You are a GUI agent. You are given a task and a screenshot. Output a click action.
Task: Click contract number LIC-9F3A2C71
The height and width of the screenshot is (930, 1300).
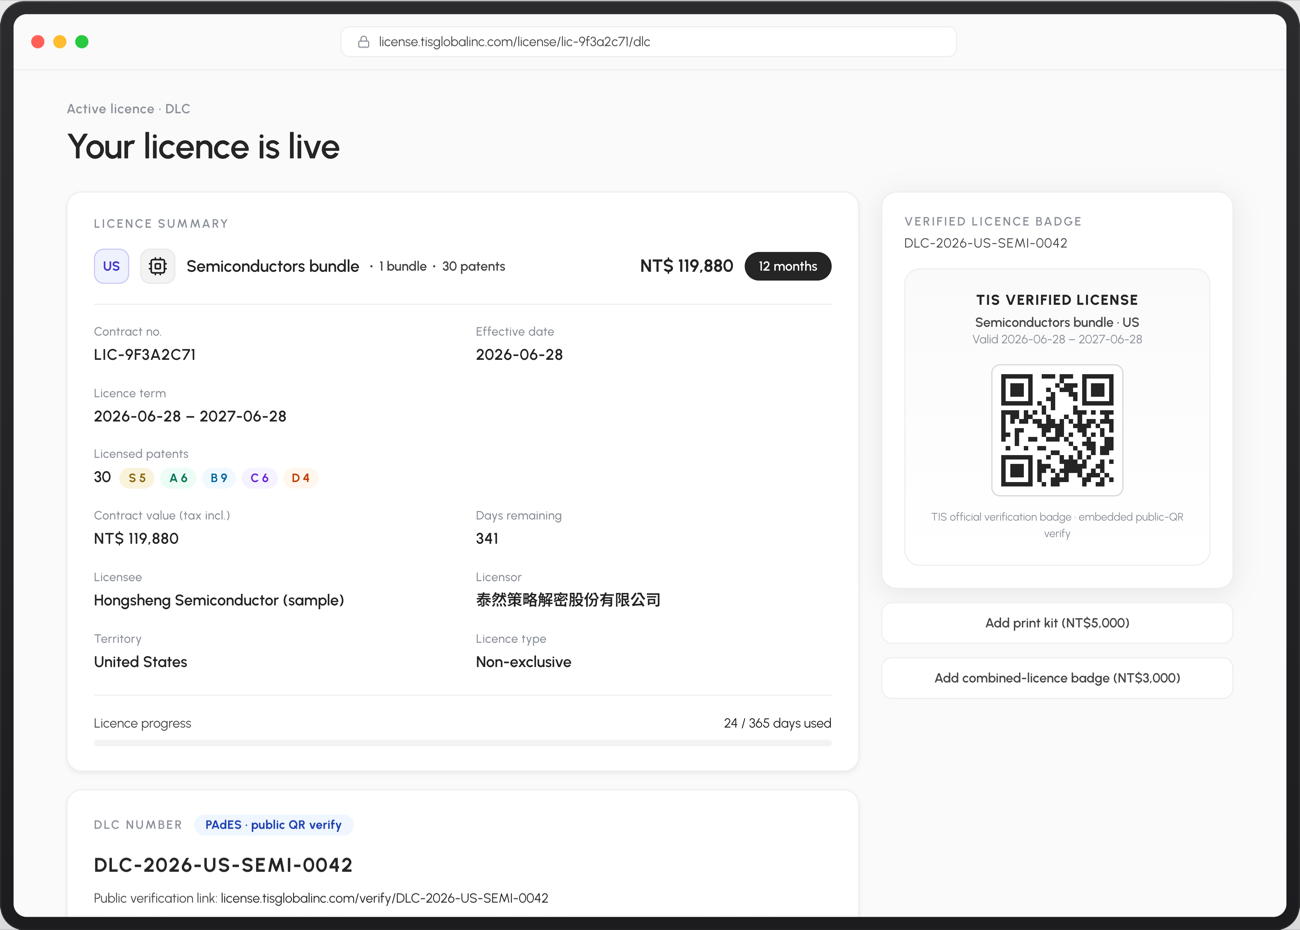(x=145, y=355)
